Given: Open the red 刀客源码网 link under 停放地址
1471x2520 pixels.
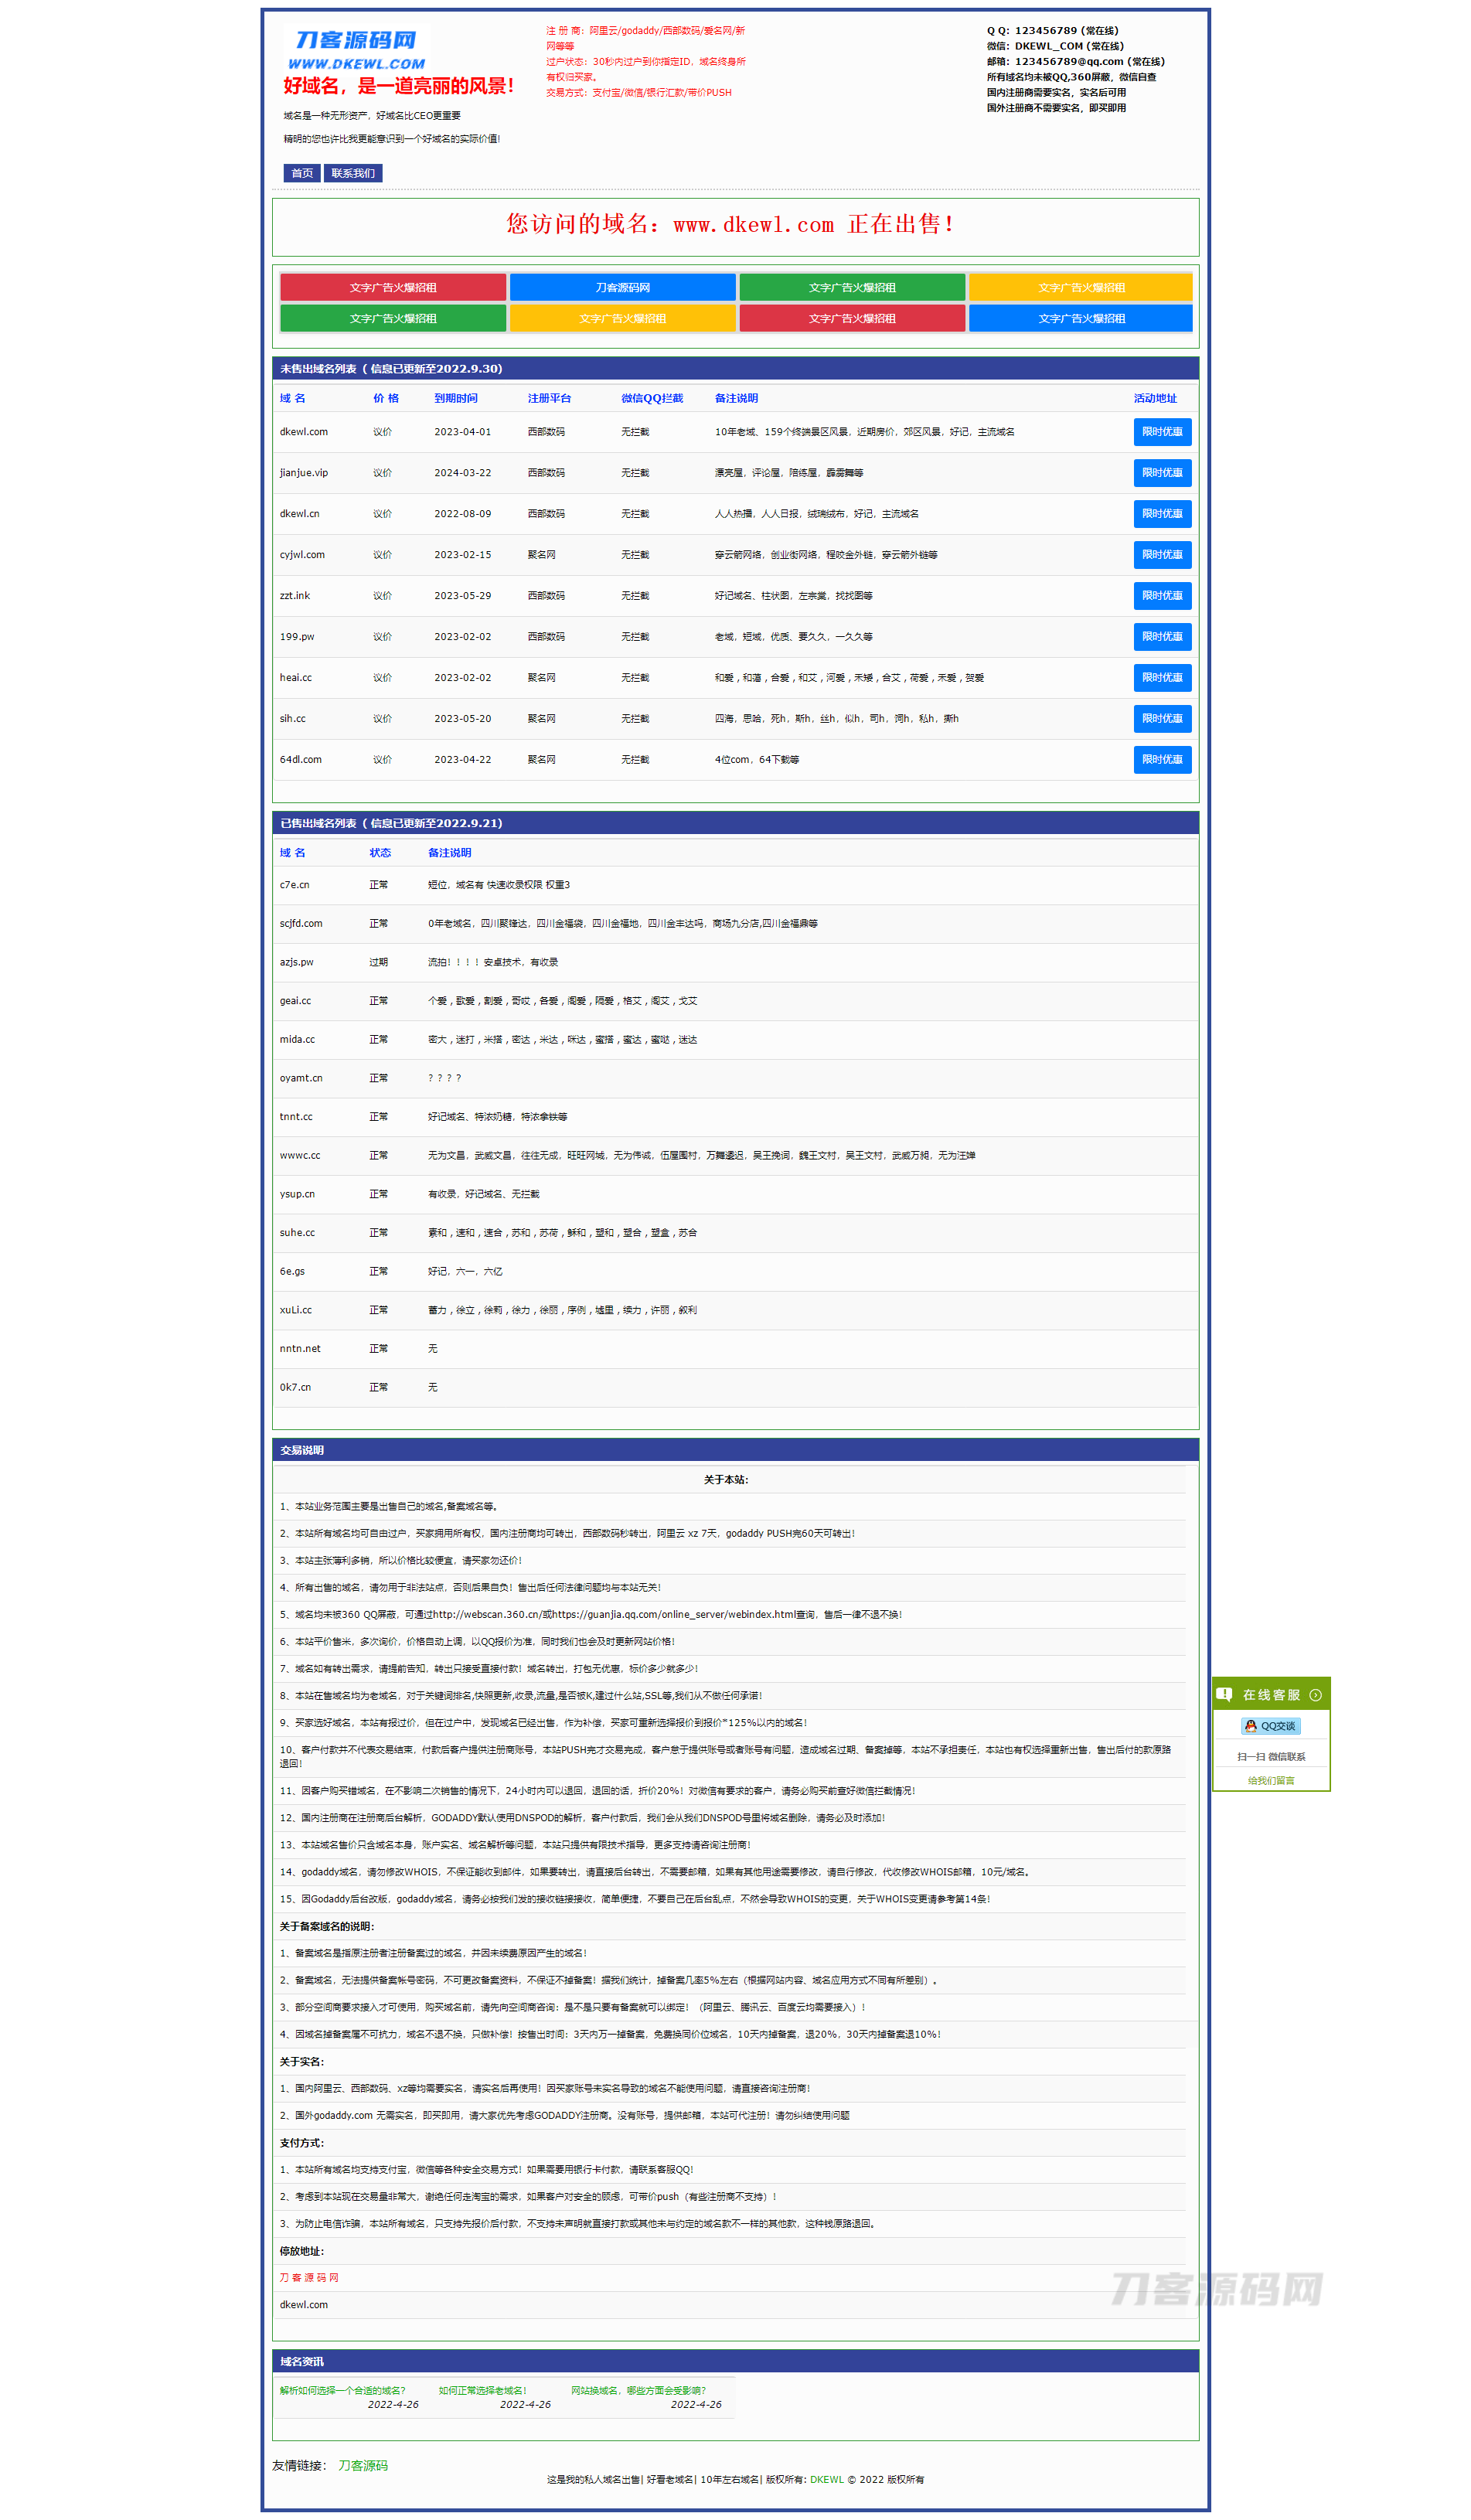Looking at the screenshot, I should click(x=309, y=2277).
